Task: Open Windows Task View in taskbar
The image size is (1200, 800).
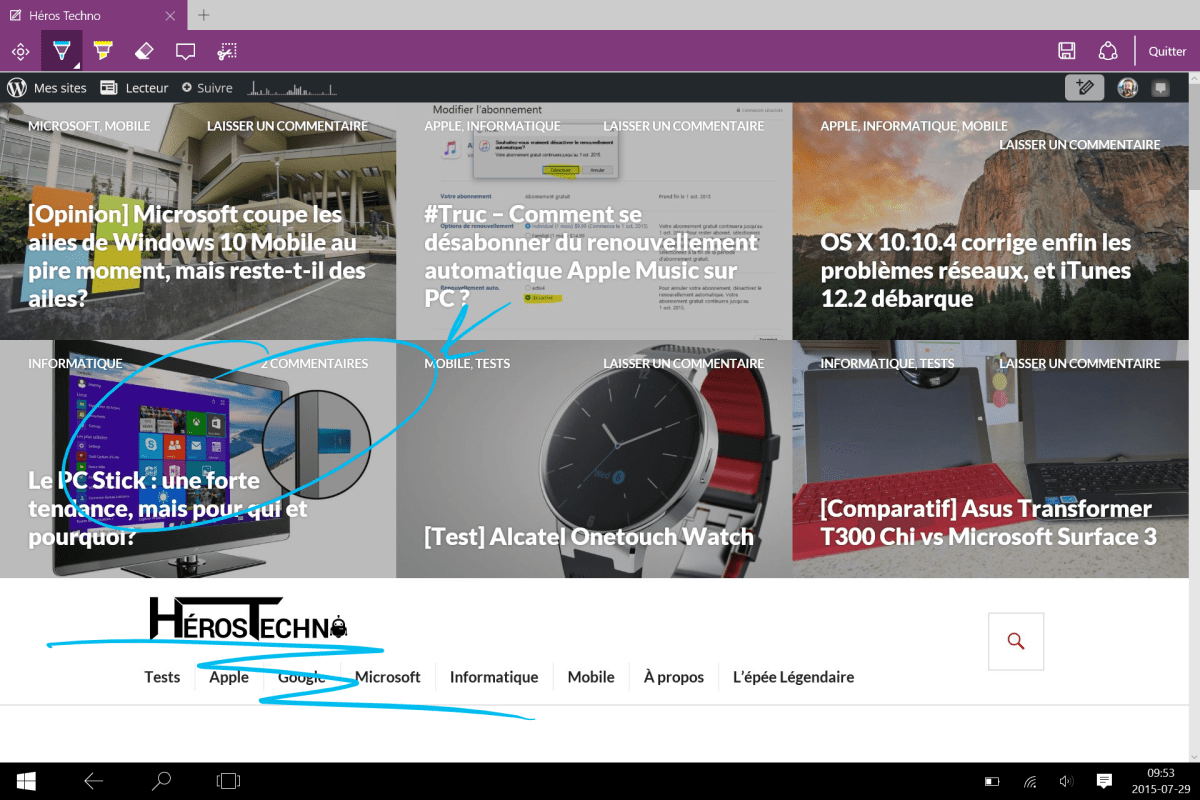Action: point(229,781)
